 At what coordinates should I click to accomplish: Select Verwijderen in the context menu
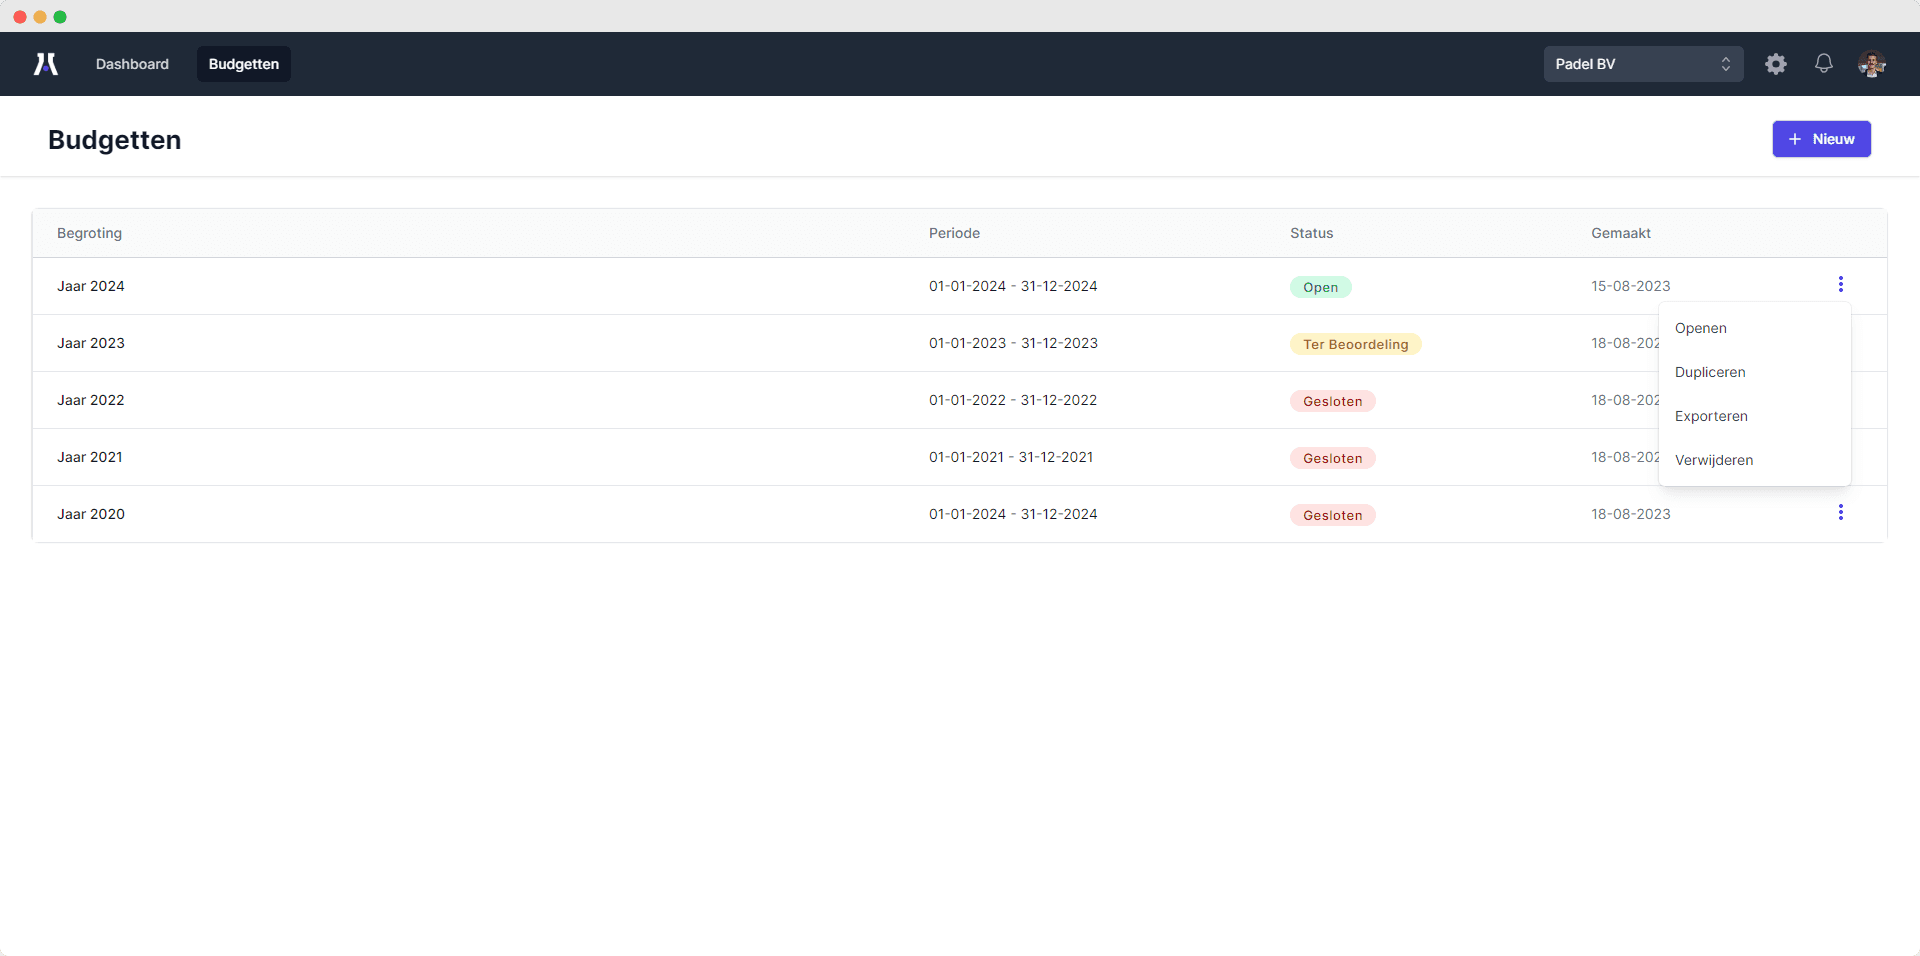[x=1714, y=460]
